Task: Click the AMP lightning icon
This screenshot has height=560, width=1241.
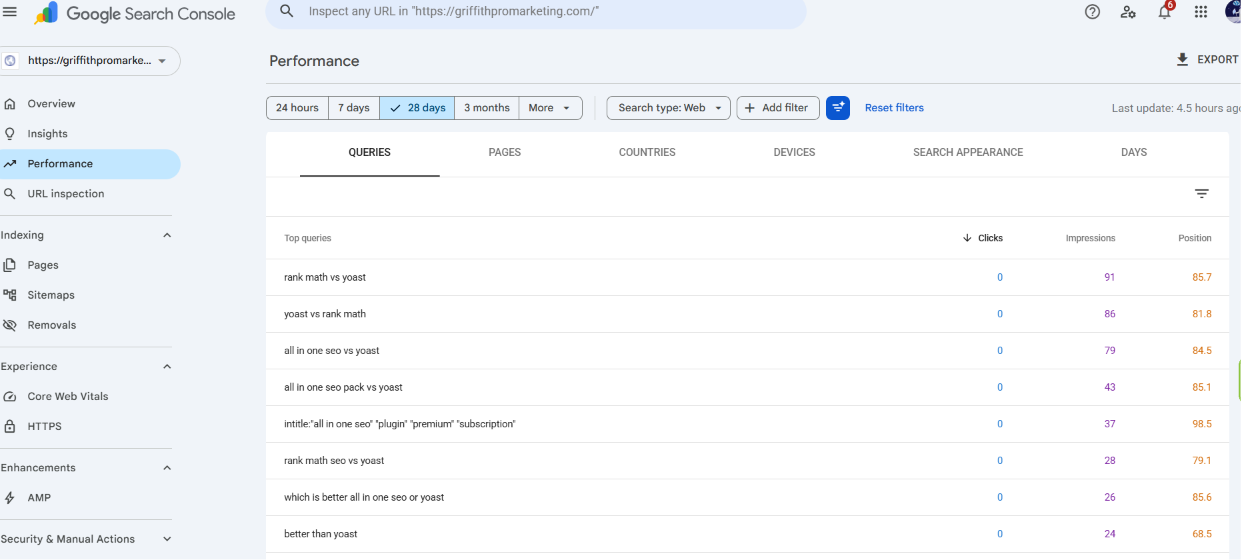Action: [x=10, y=498]
